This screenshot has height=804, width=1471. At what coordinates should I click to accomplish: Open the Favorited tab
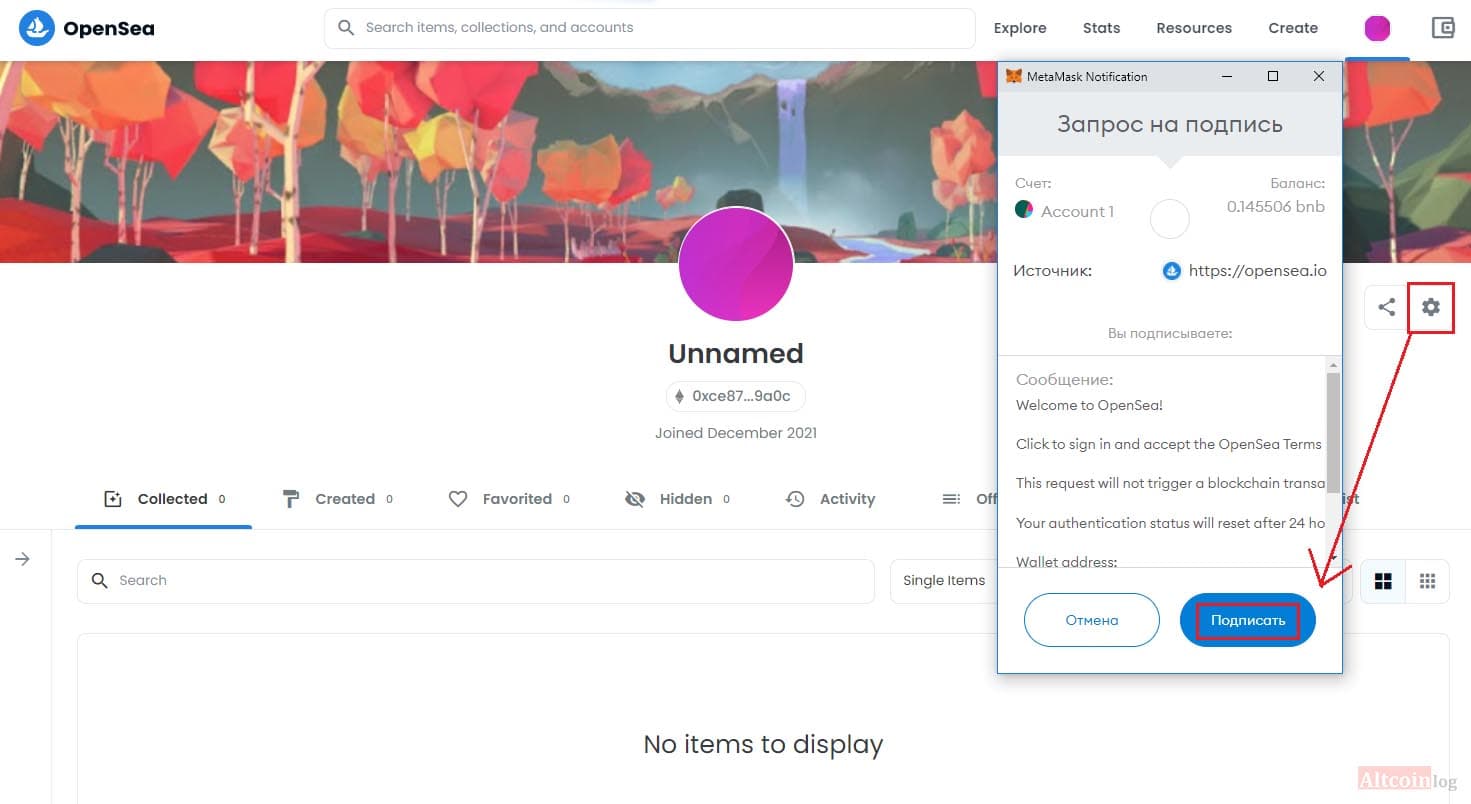pyautogui.click(x=509, y=499)
